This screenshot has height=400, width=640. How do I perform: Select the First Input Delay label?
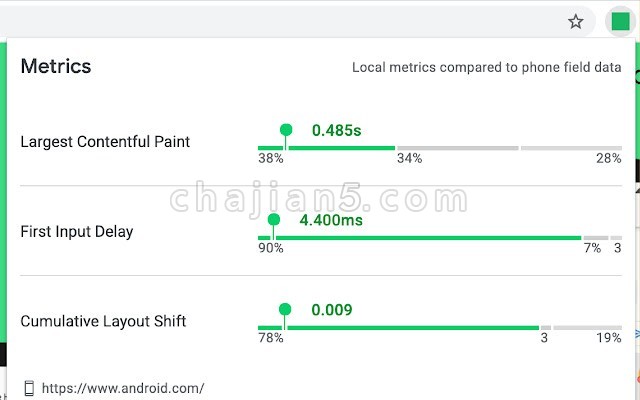coord(77,231)
